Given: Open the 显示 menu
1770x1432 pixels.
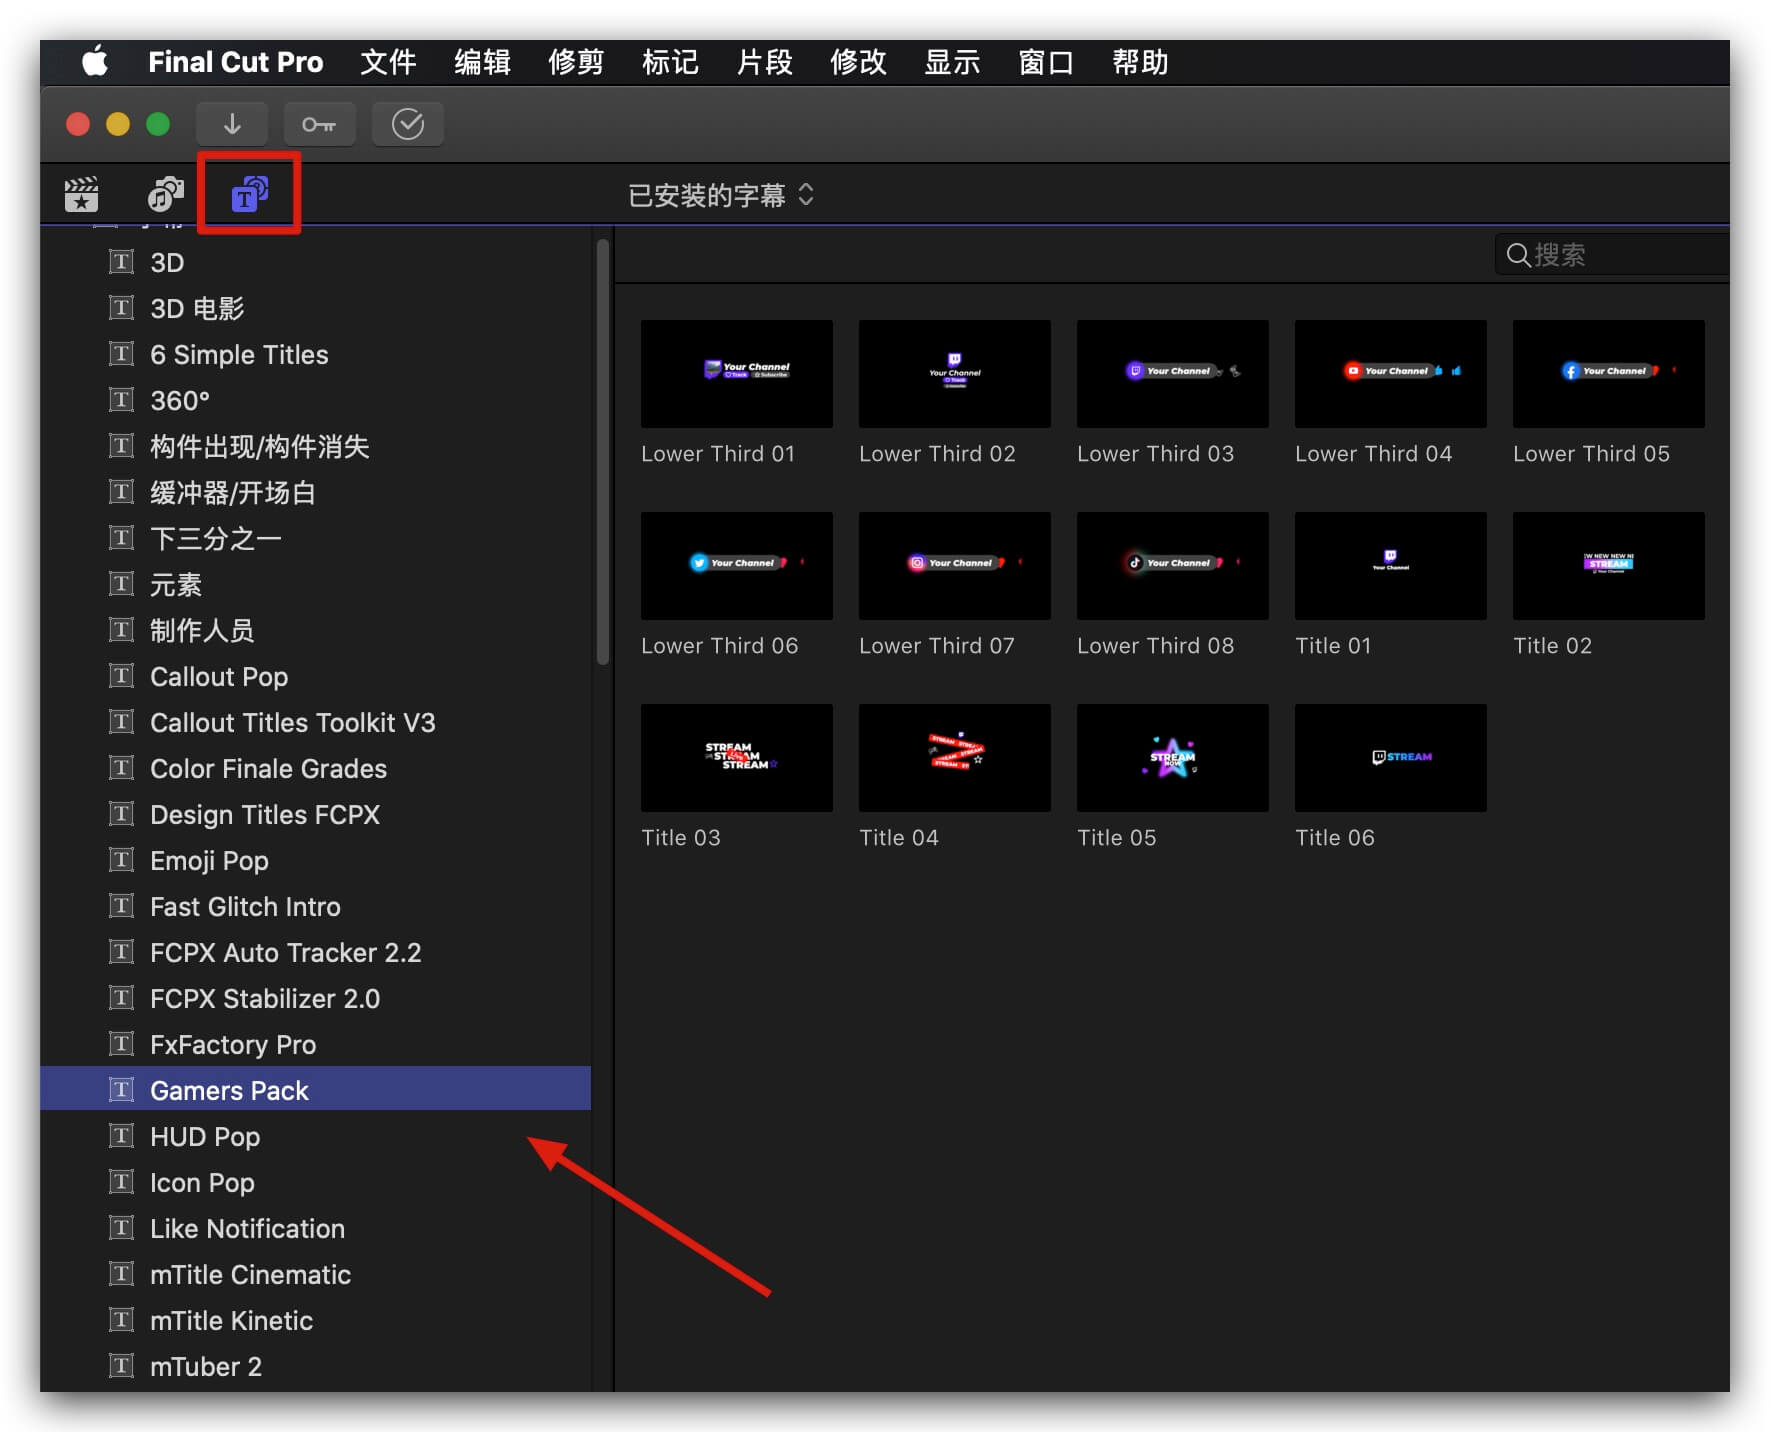Looking at the screenshot, I should 952,62.
